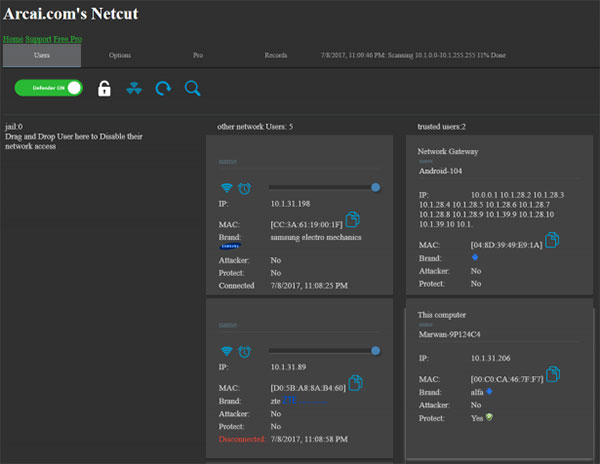This screenshot has height=464, width=600.
Task: Switch to the Options tab
Action: [120, 55]
